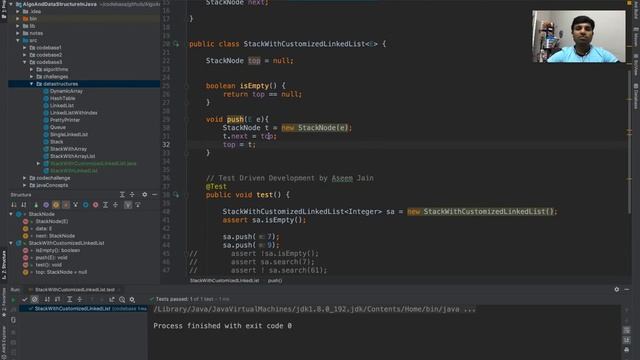Open SingleLinkedList class file
Screen dimensions: 640x360
(69, 134)
